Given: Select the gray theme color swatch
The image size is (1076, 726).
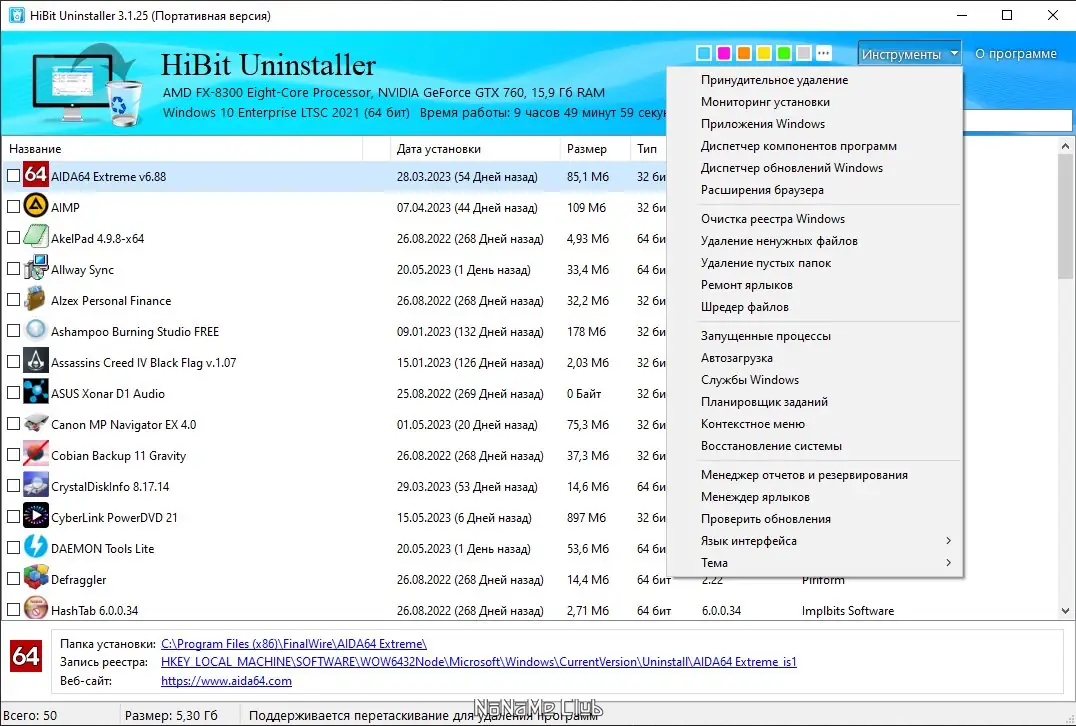Looking at the screenshot, I should point(804,53).
